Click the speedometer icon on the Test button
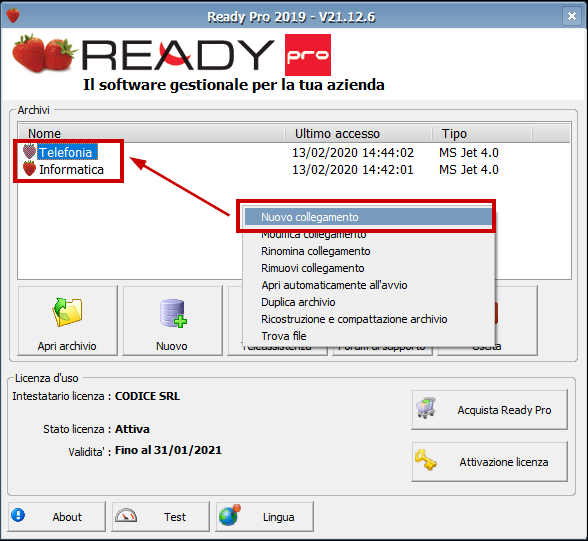 (x=126, y=516)
